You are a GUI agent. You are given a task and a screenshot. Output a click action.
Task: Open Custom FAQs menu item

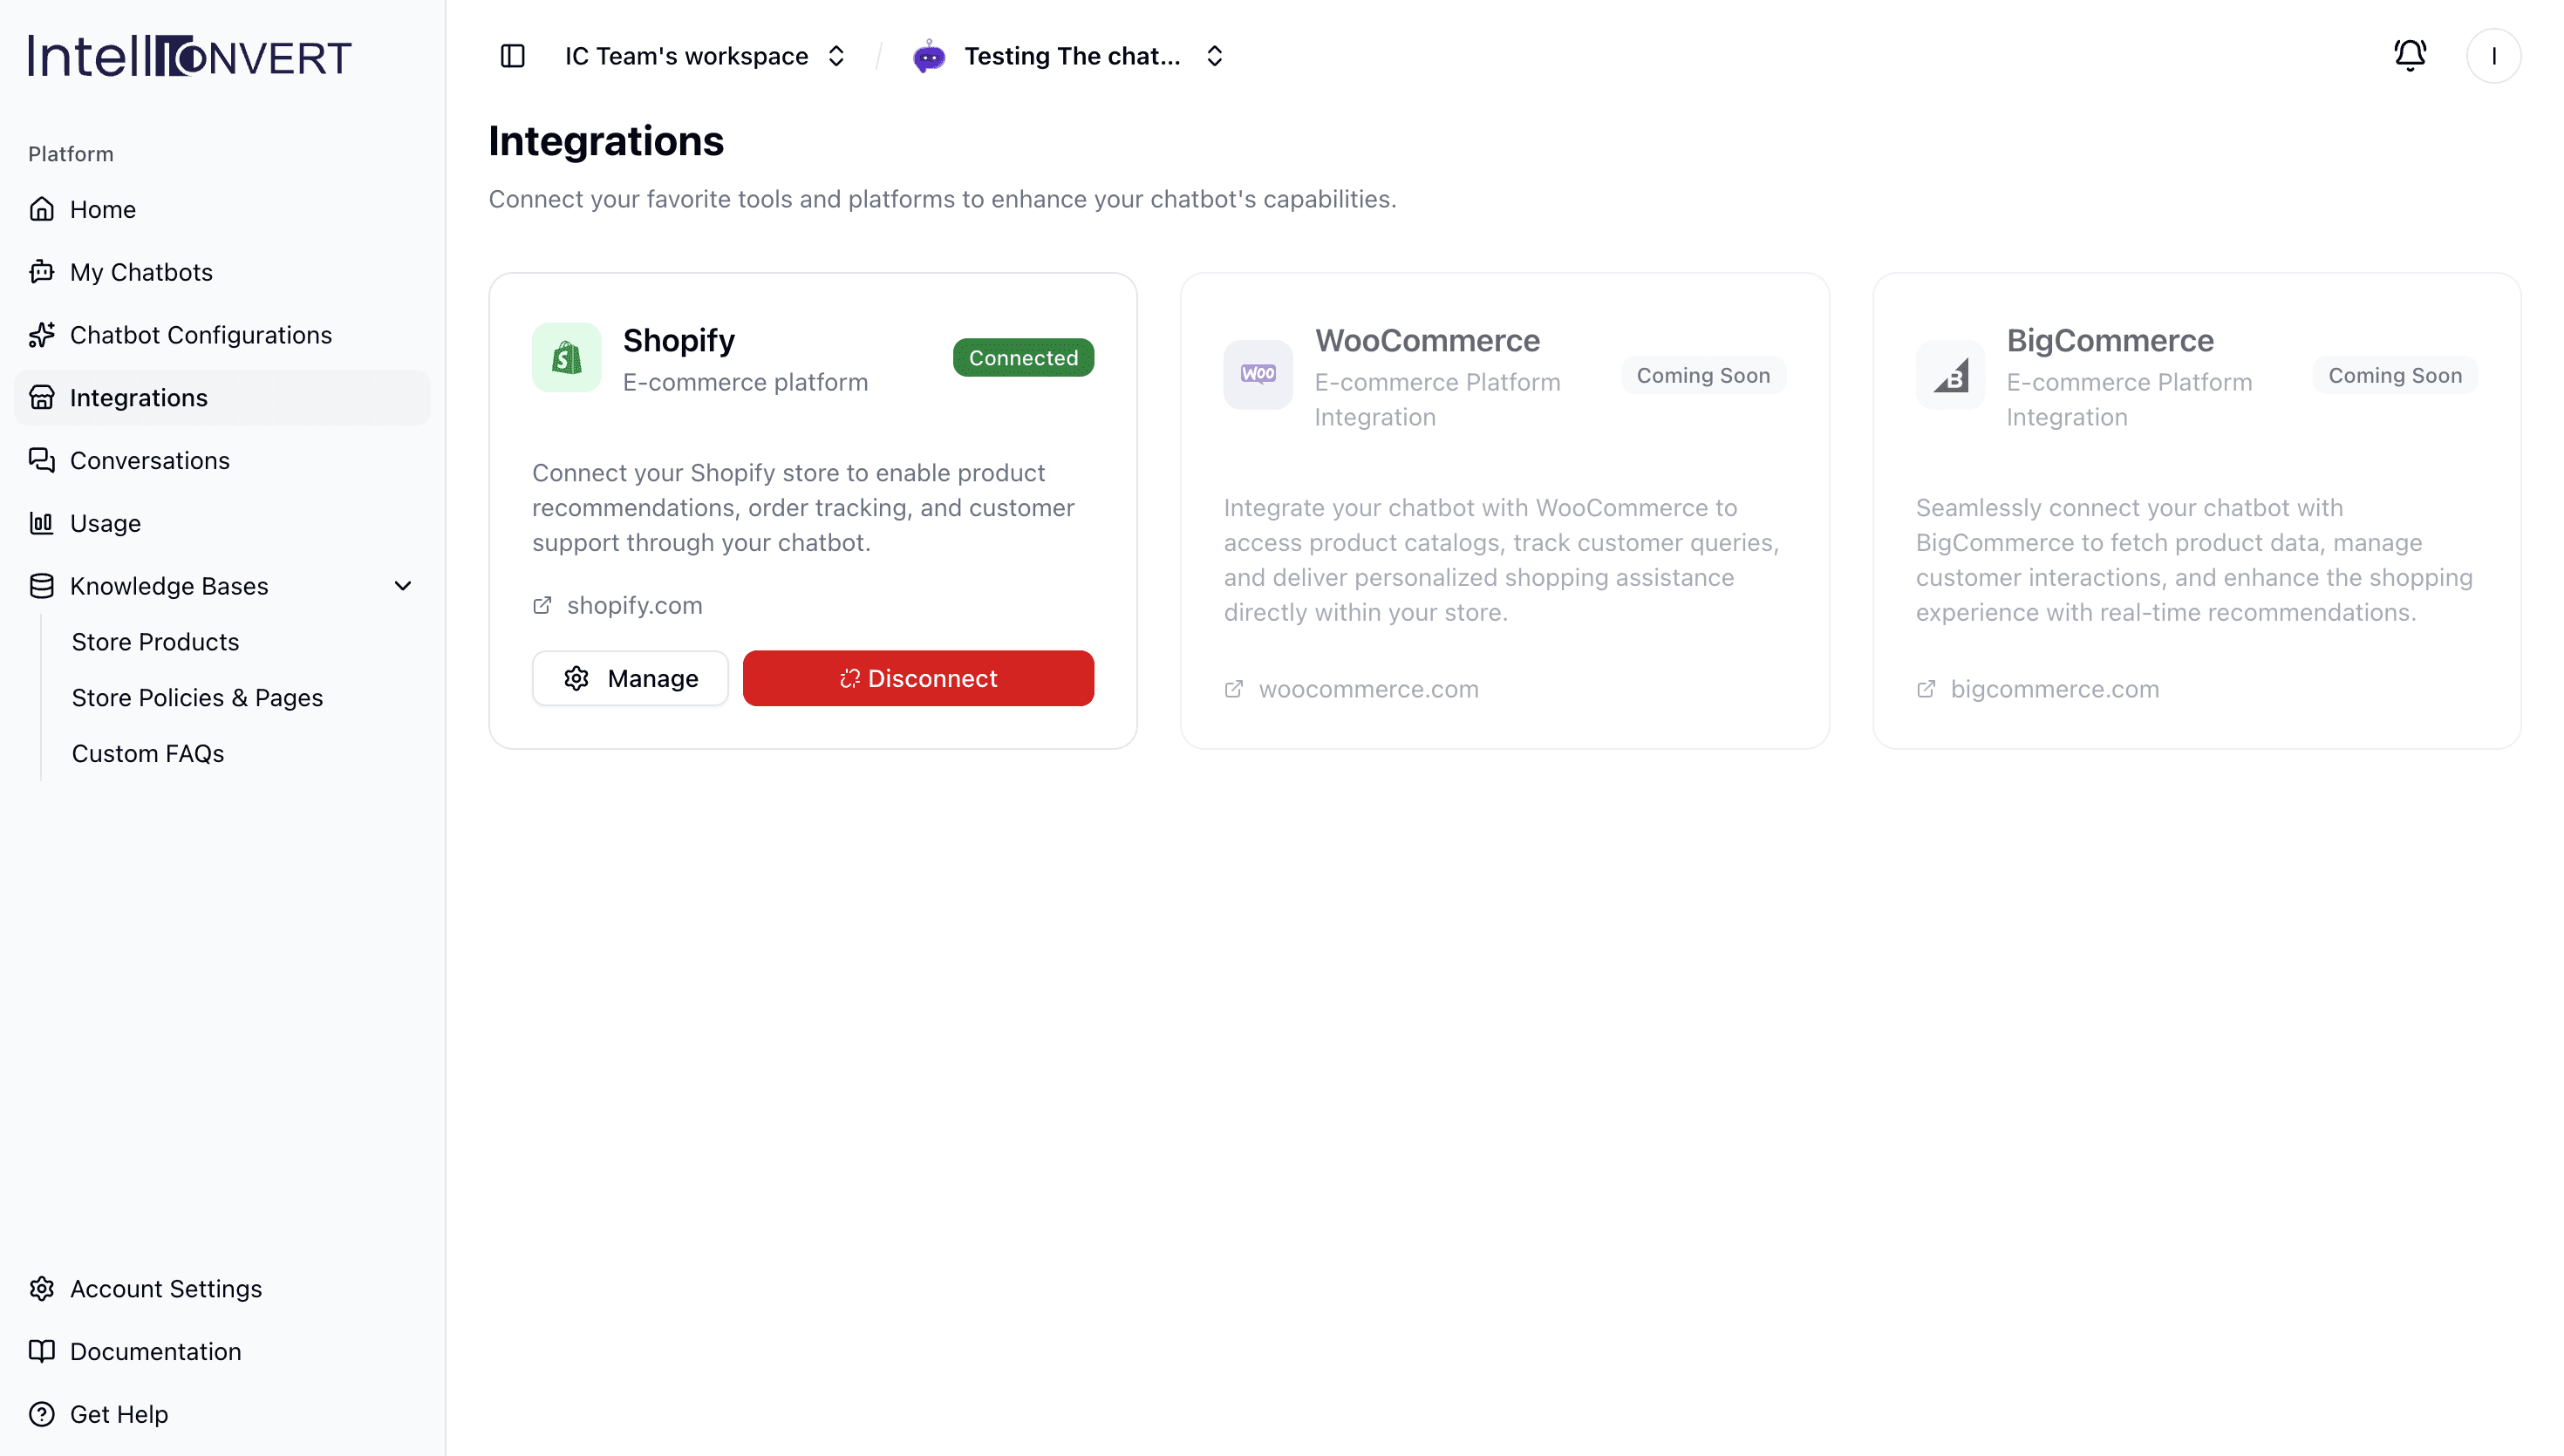click(148, 753)
